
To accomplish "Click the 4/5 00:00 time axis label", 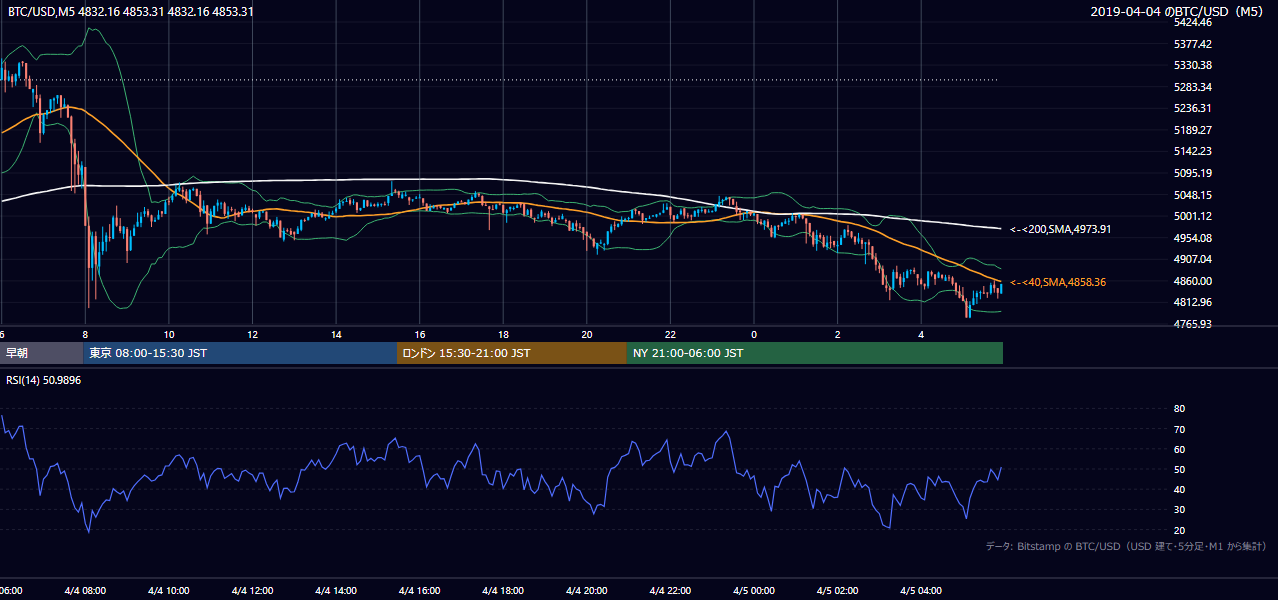I will point(754,591).
